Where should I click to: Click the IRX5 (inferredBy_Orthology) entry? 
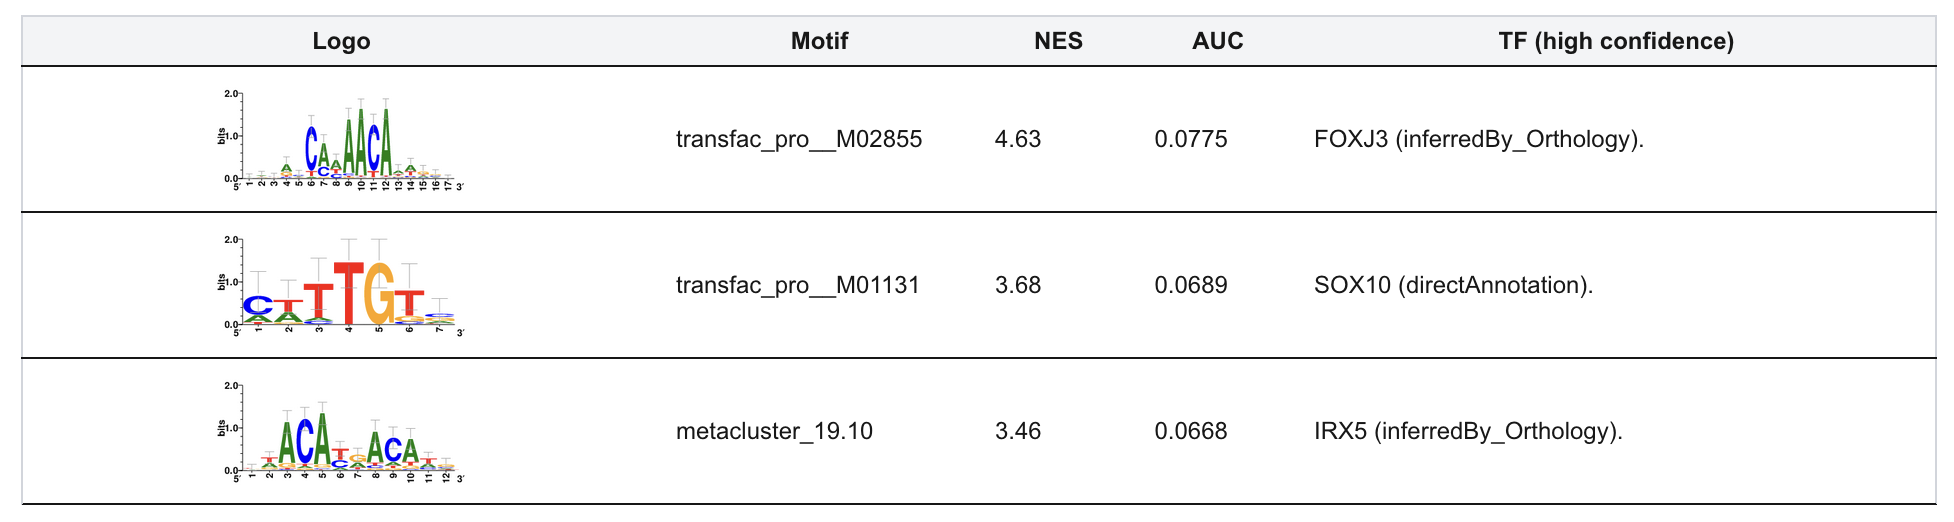click(1467, 431)
